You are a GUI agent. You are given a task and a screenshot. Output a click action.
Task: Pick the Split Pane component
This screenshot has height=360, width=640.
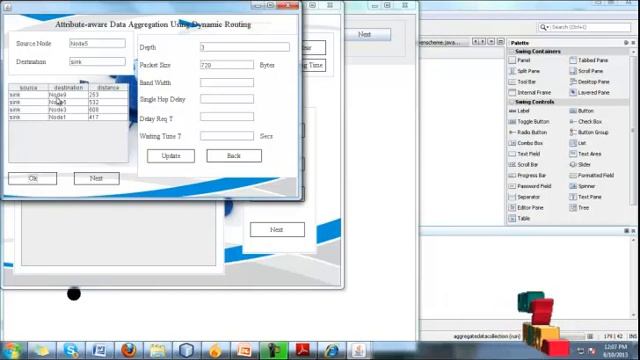click(524, 71)
